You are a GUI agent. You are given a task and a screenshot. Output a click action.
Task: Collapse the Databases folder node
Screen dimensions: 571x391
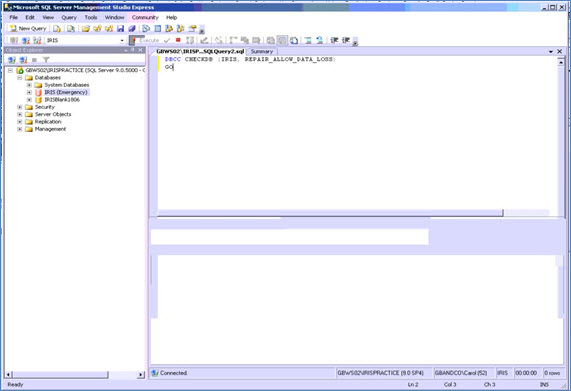coord(20,78)
